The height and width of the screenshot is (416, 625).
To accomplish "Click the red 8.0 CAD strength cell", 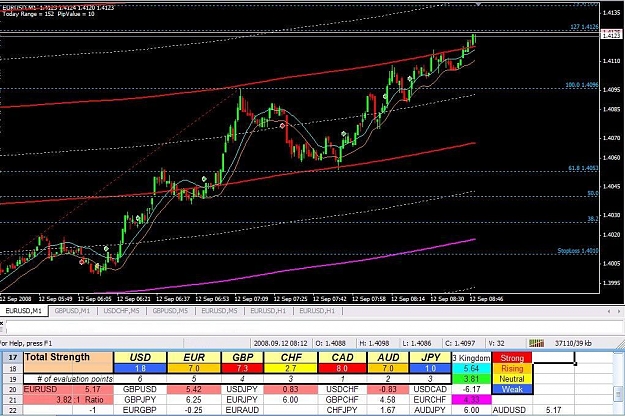I will pos(342,369).
